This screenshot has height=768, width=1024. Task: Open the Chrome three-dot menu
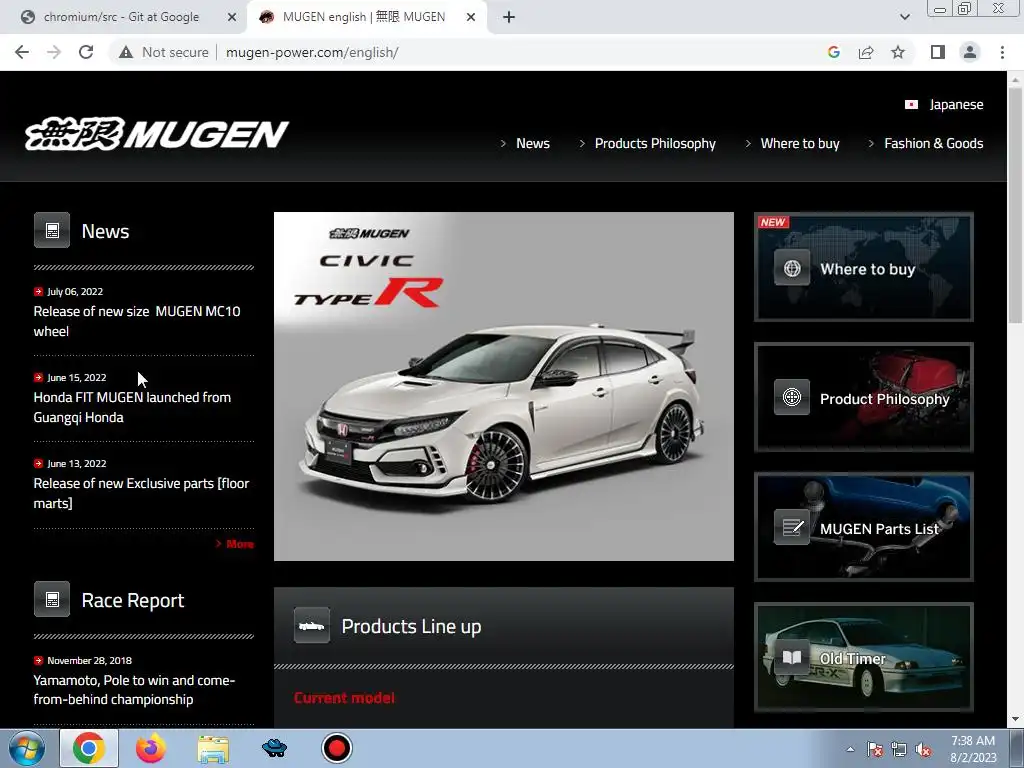pyautogui.click(x=1002, y=52)
